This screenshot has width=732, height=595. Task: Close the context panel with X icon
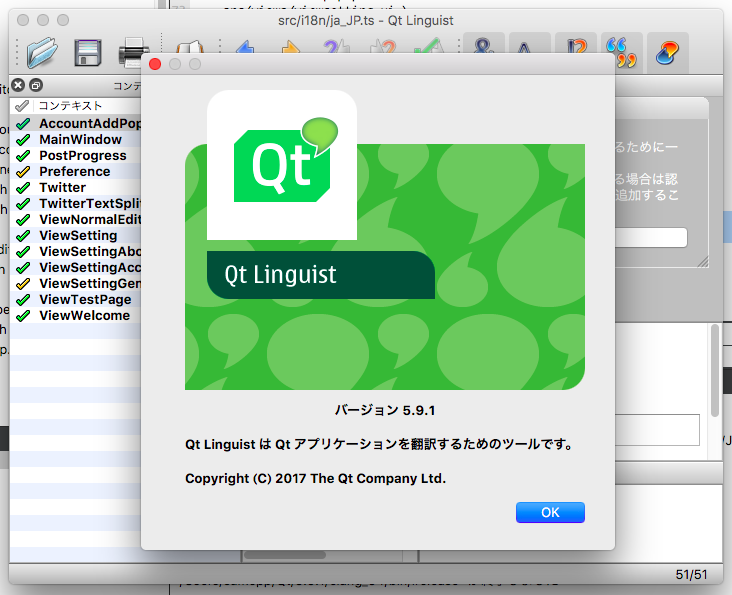coord(18,85)
